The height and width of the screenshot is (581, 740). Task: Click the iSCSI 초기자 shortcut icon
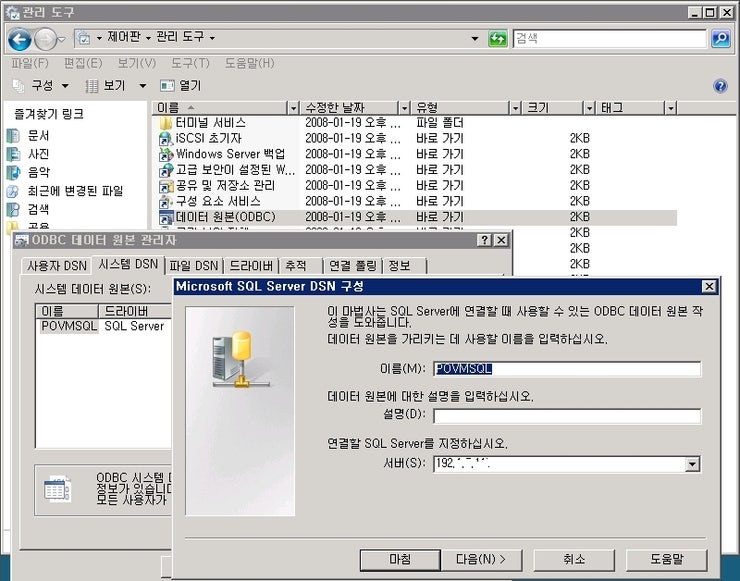click(166, 139)
